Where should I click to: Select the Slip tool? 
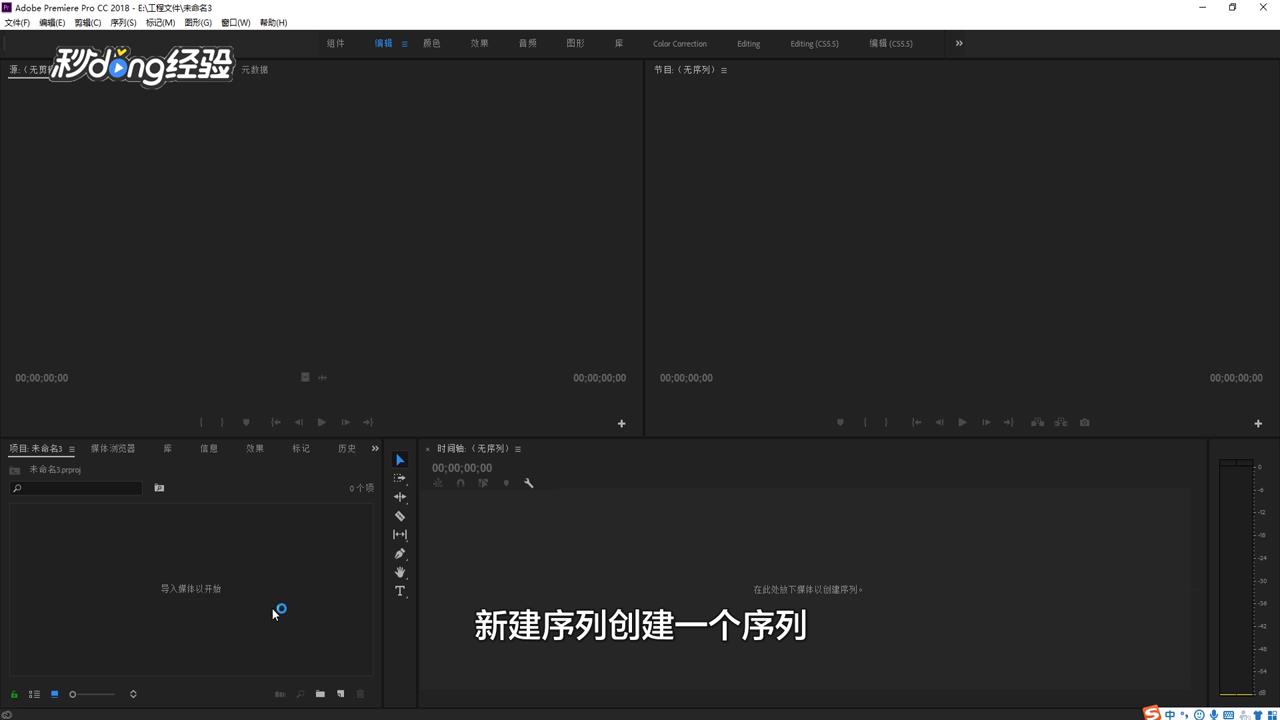pyautogui.click(x=400, y=535)
